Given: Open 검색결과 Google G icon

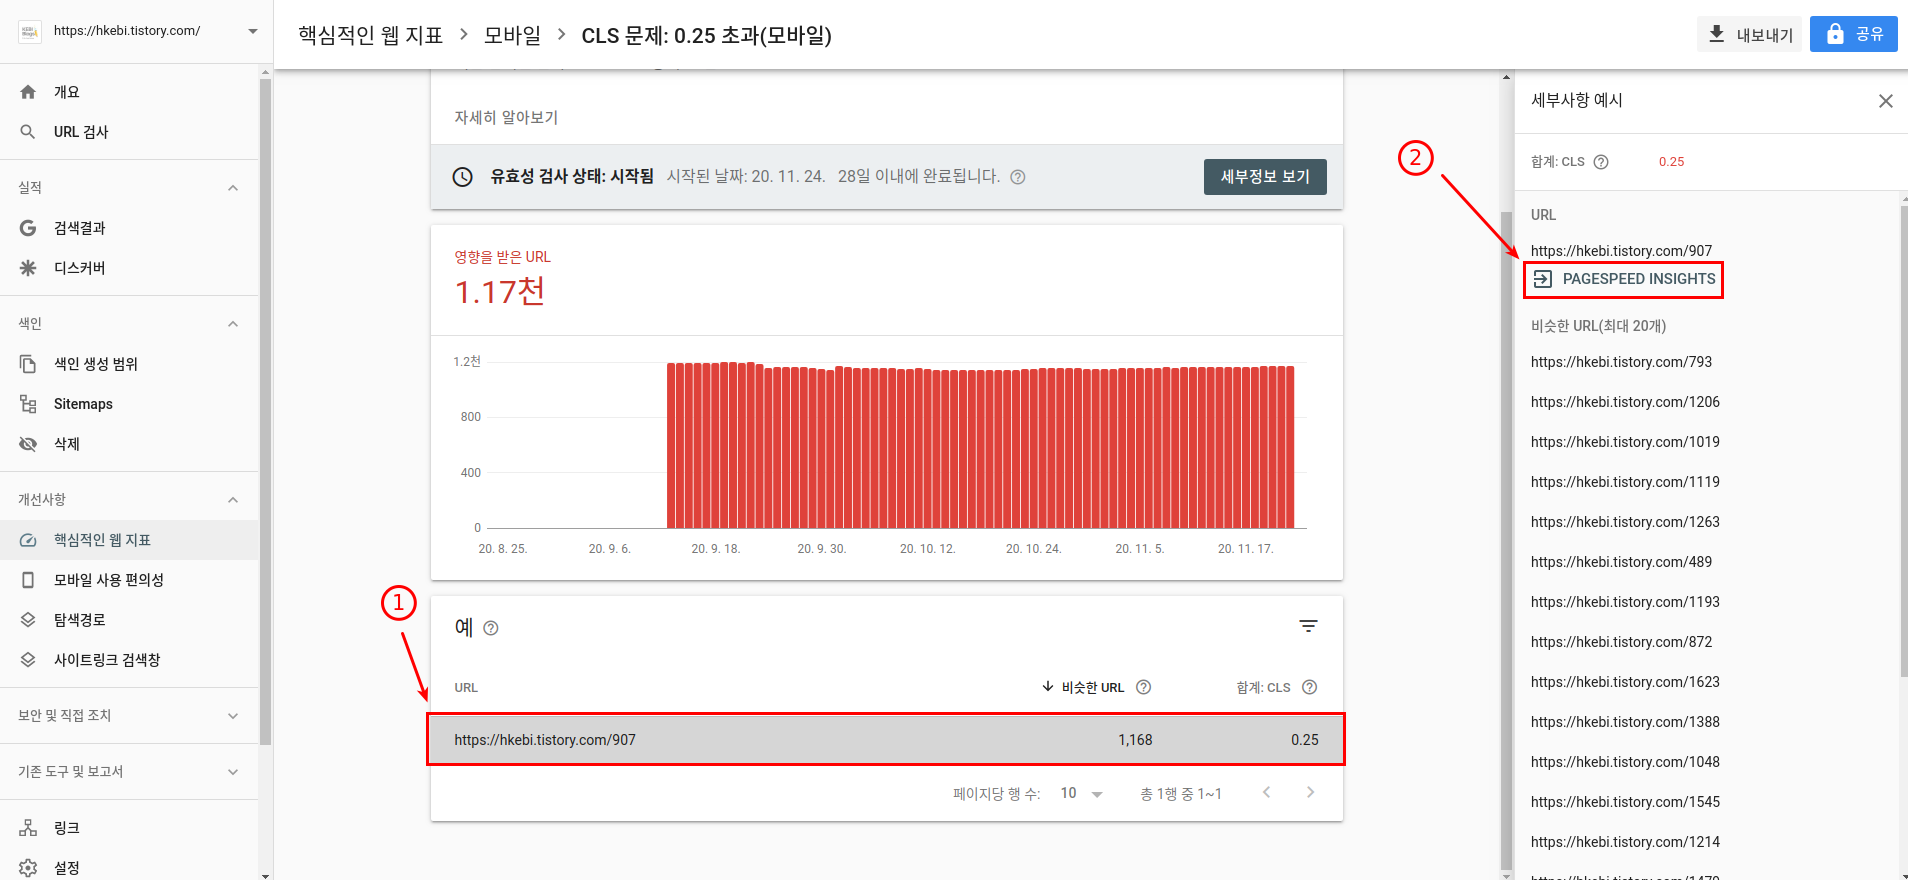Looking at the screenshot, I should pyautogui.click(x=28, y=228).
